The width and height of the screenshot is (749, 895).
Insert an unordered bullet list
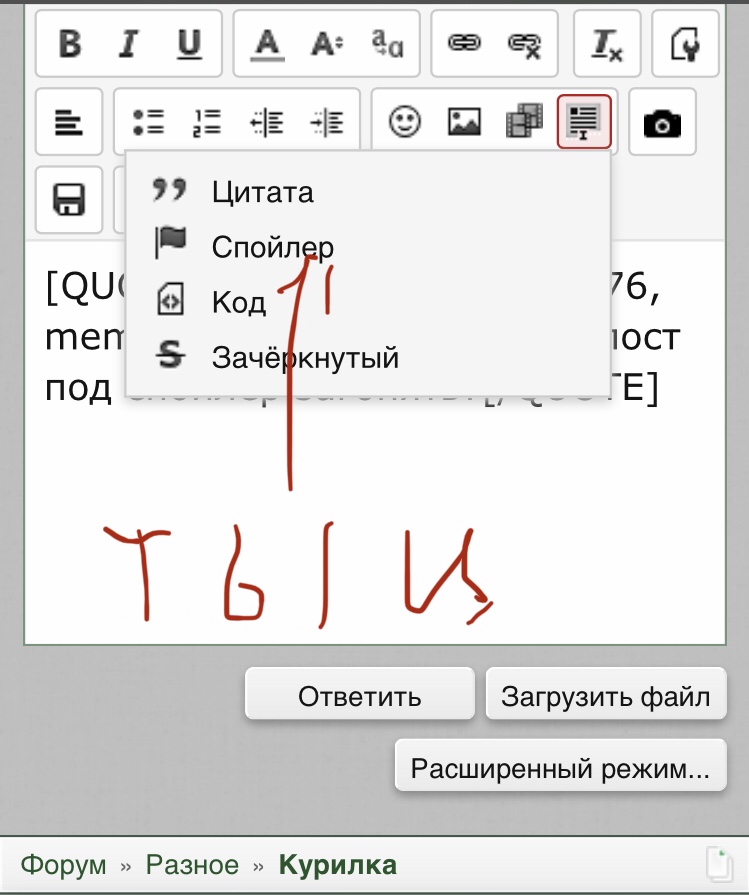[149, 123]
